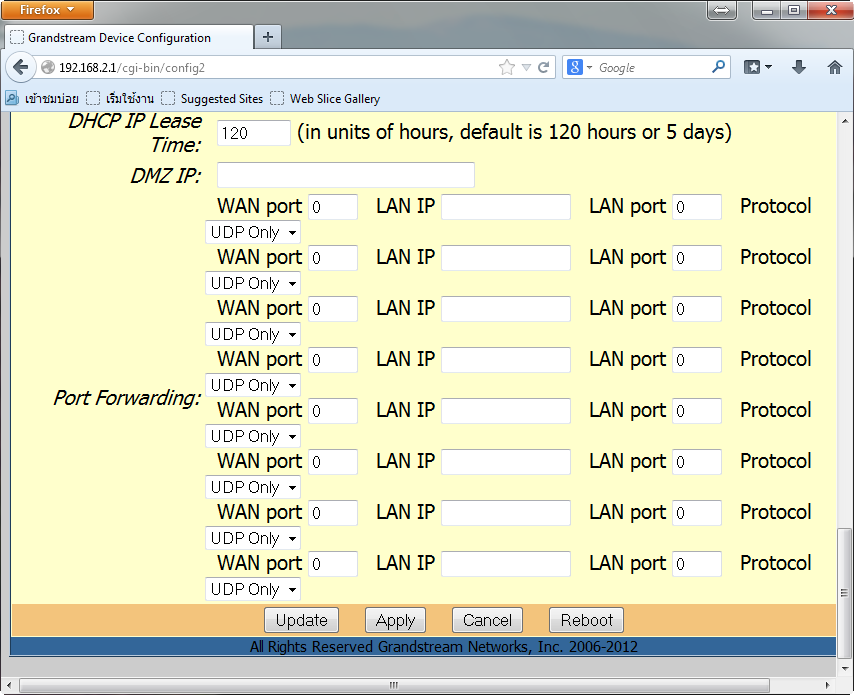Viewport: 854px width, 695px height.
Task: Click the vertical scrollbar up arrow
Action: point(845,120)
